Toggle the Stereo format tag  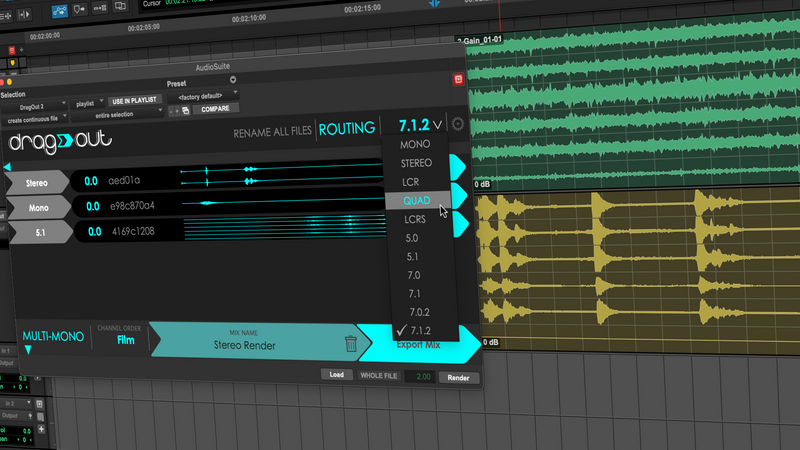tap(37, 183)
